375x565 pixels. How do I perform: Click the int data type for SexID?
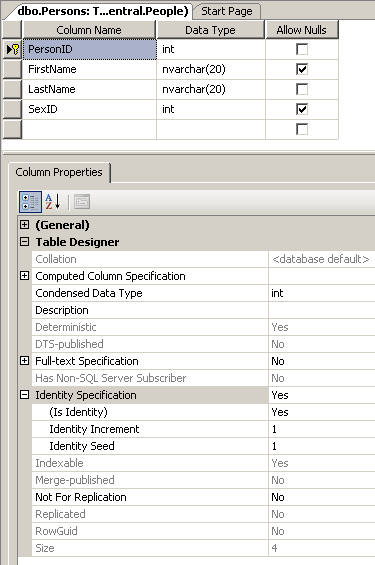(x=211, y=109)
